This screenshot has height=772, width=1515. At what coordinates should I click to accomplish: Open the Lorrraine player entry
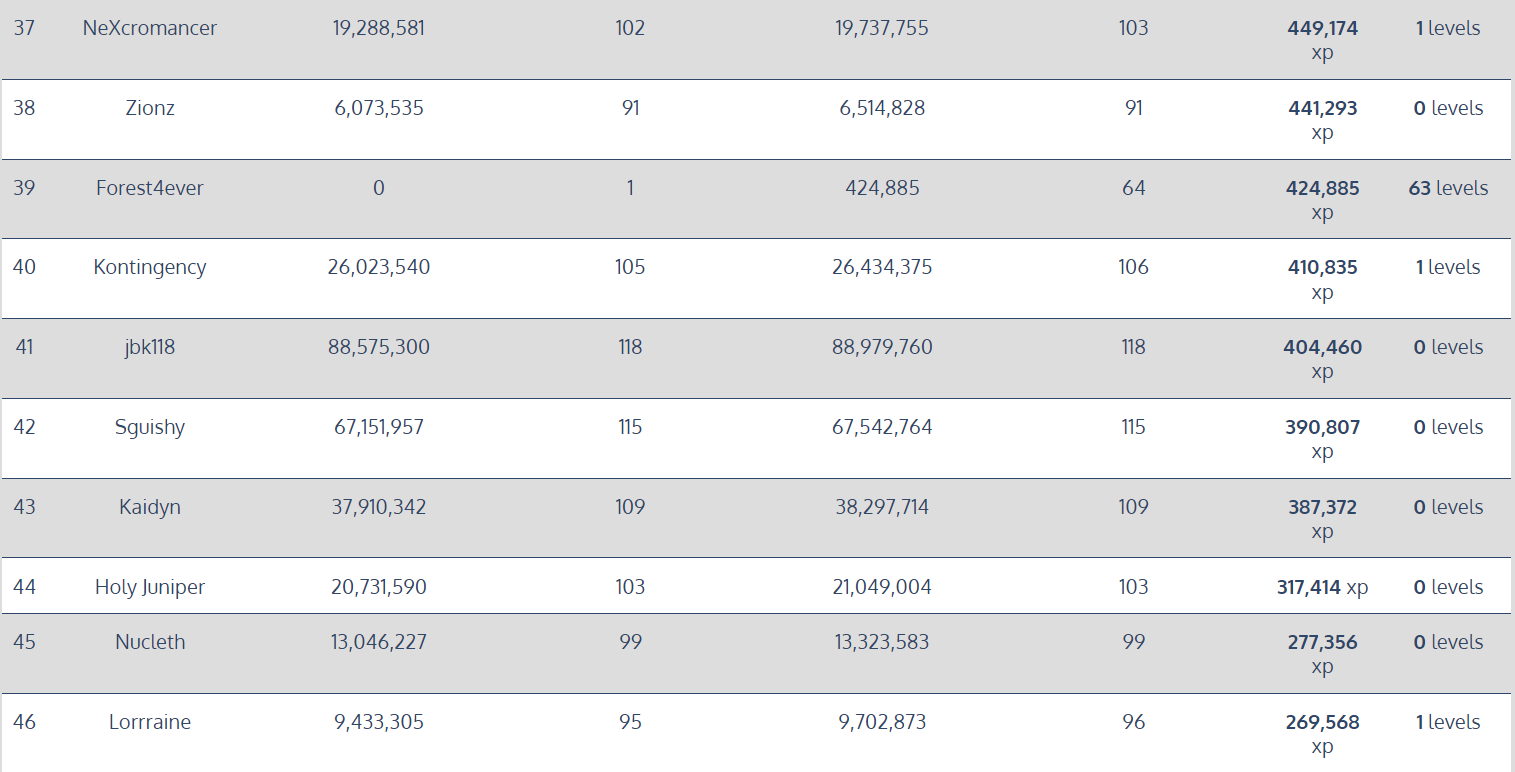pos(150,722)
